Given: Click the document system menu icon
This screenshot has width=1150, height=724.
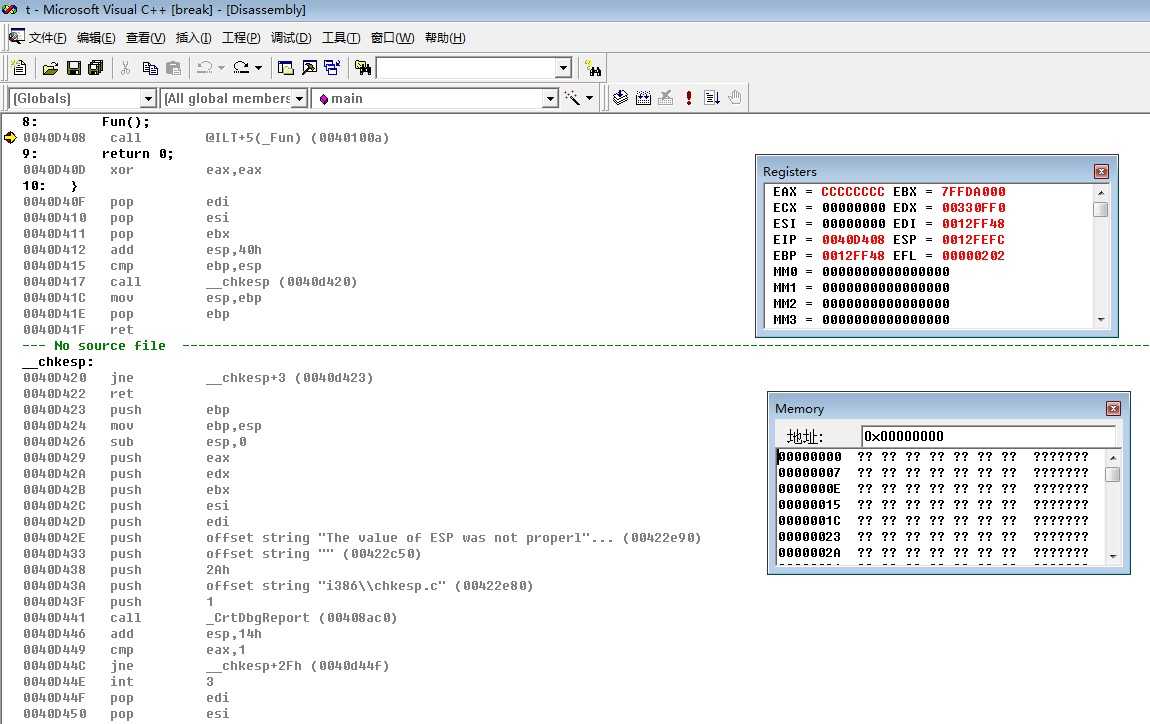Looking at the screenshot, I should coord(17,37).
